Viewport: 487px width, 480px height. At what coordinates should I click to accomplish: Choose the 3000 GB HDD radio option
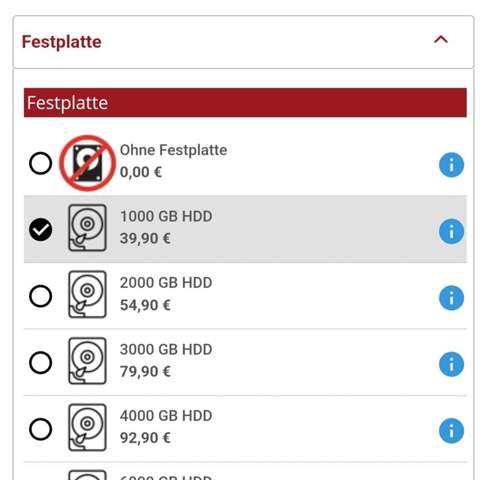40,362
